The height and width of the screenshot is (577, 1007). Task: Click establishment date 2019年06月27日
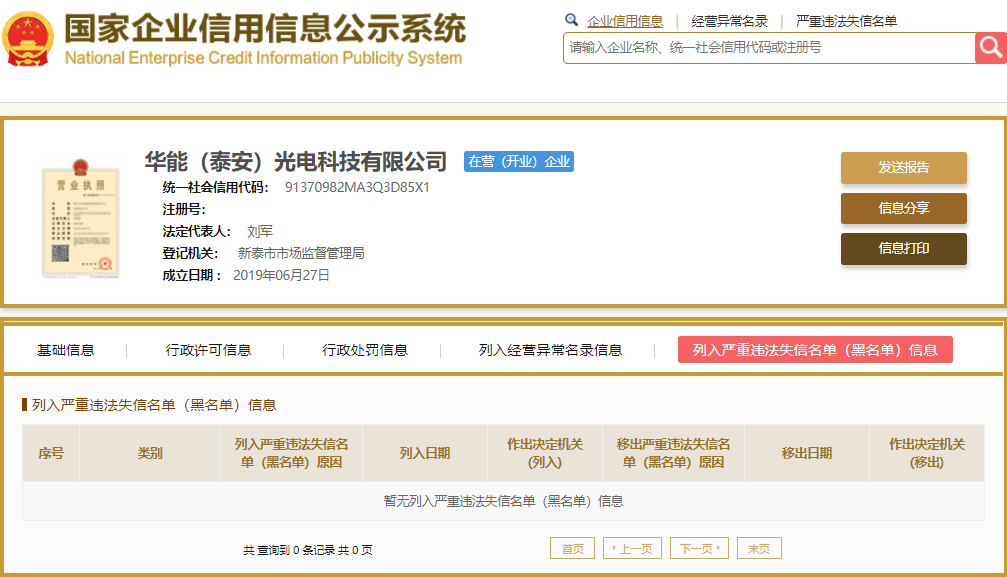point(281,275)
